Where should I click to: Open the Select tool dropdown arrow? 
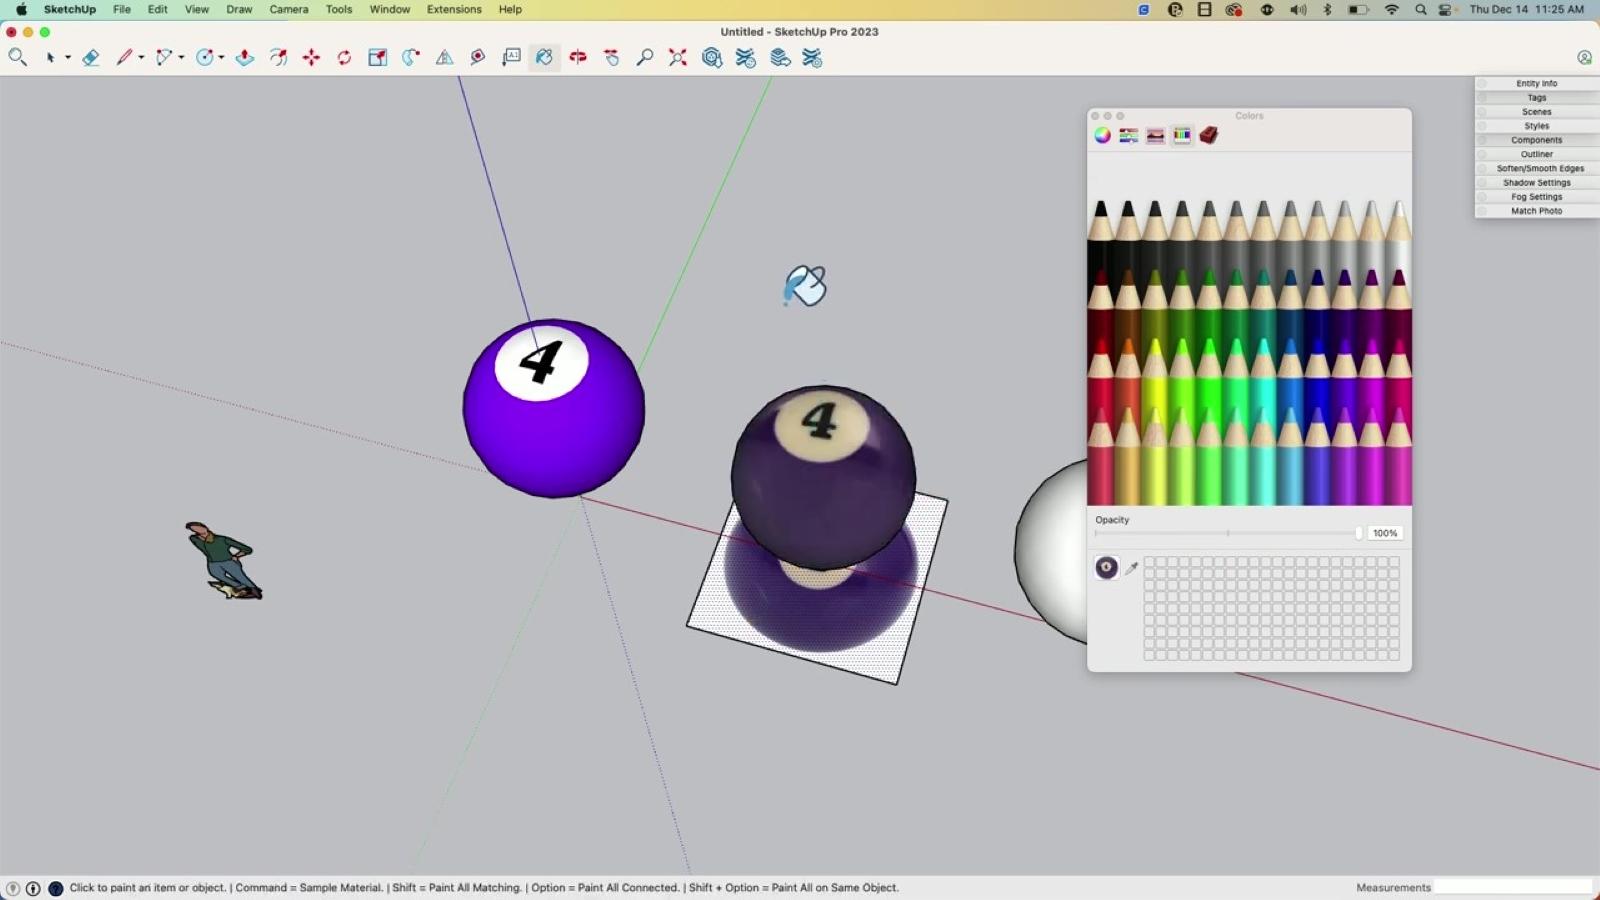[68, 58]
